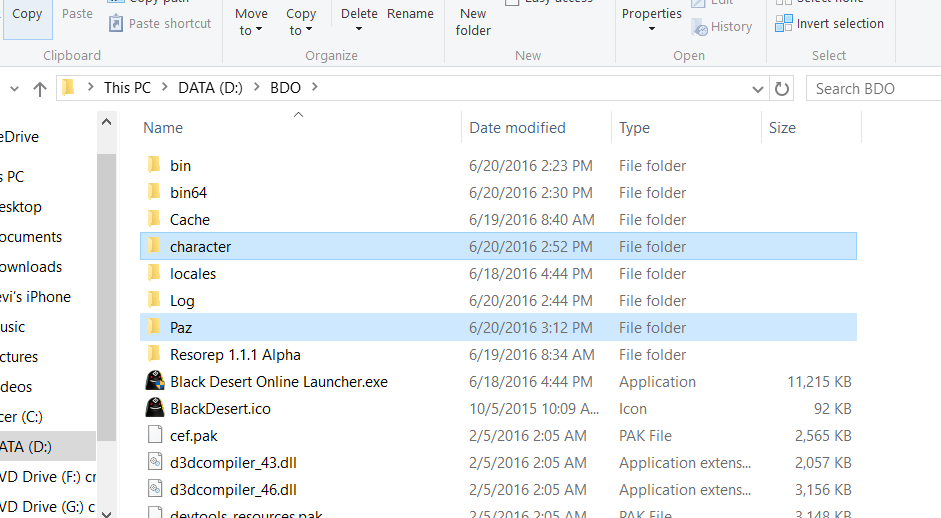The width and height of the screenshot is (941, 518).
Task: Click the Rename button in the ribbon
Action: (410, 14)
